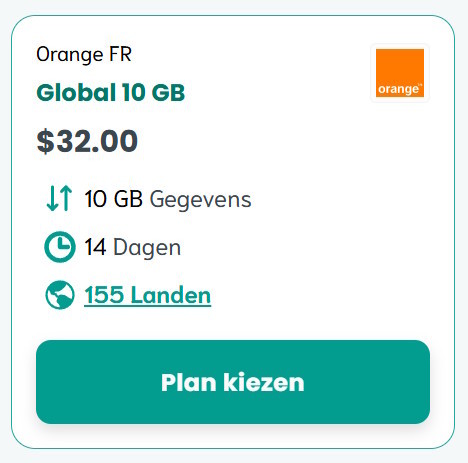Click the word Gegevens
The width and height of the screenshot is (468, 463).
pos(200,200)
